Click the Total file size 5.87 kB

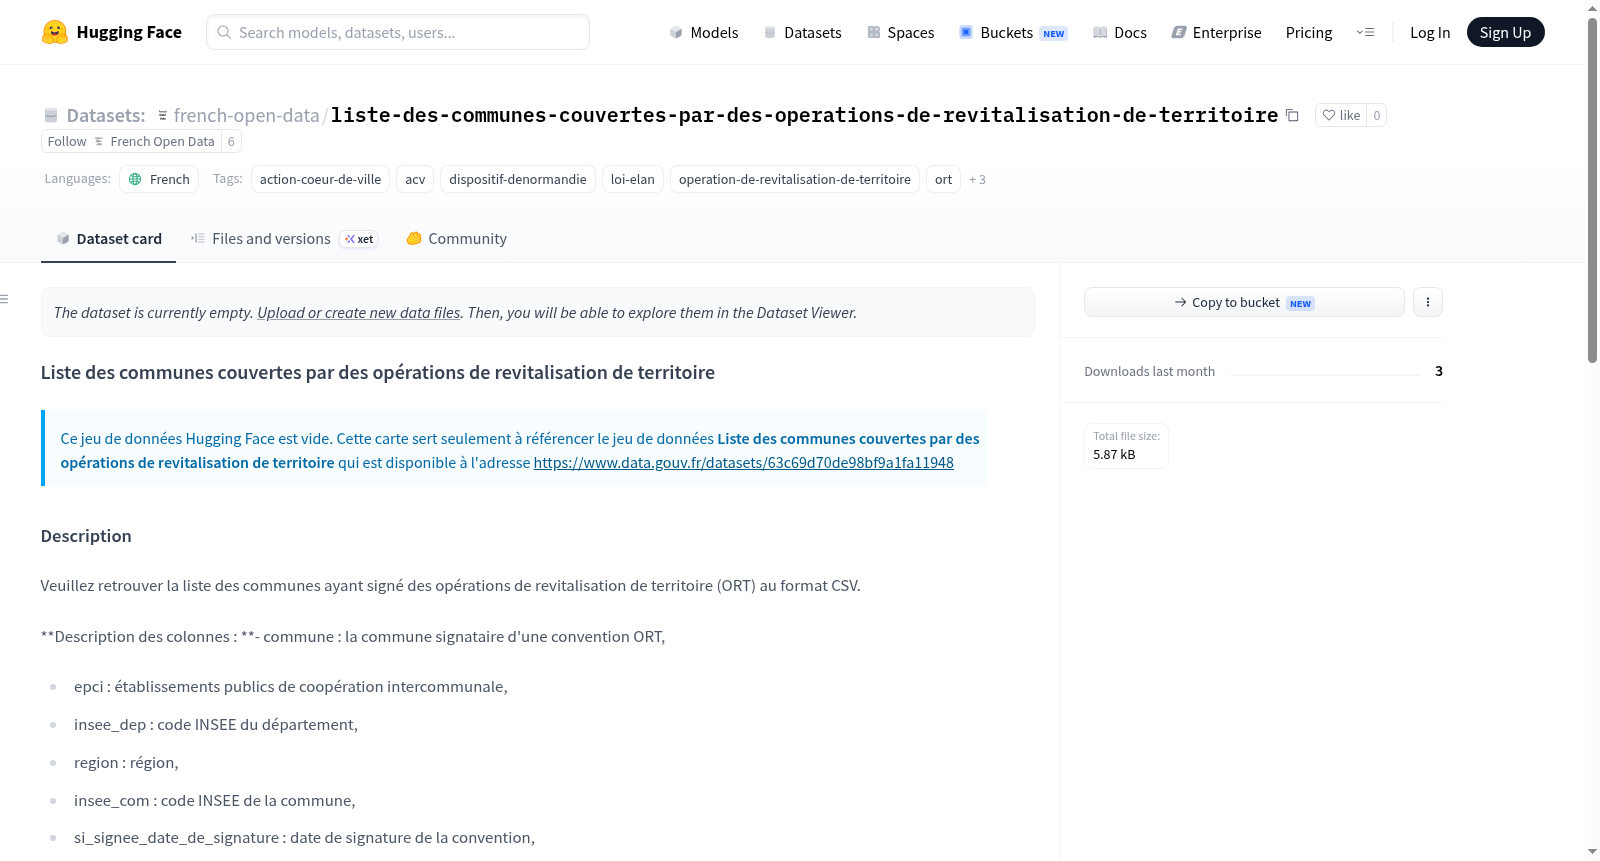coord(1127,446)
